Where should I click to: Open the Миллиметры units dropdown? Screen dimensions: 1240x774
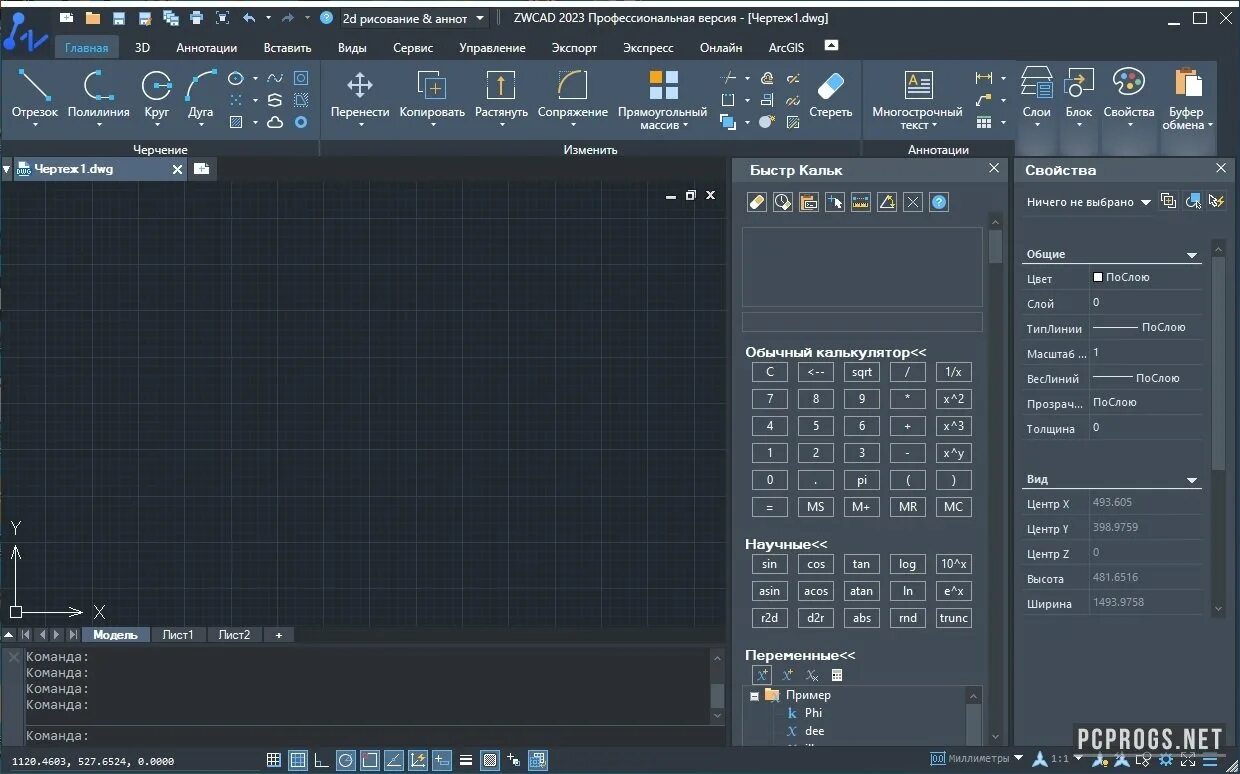tap(976, 758)
